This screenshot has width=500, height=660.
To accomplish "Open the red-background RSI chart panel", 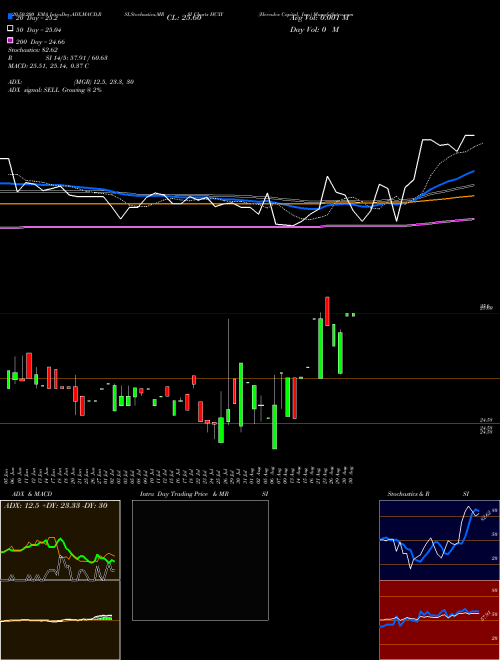I will point(439,620).
